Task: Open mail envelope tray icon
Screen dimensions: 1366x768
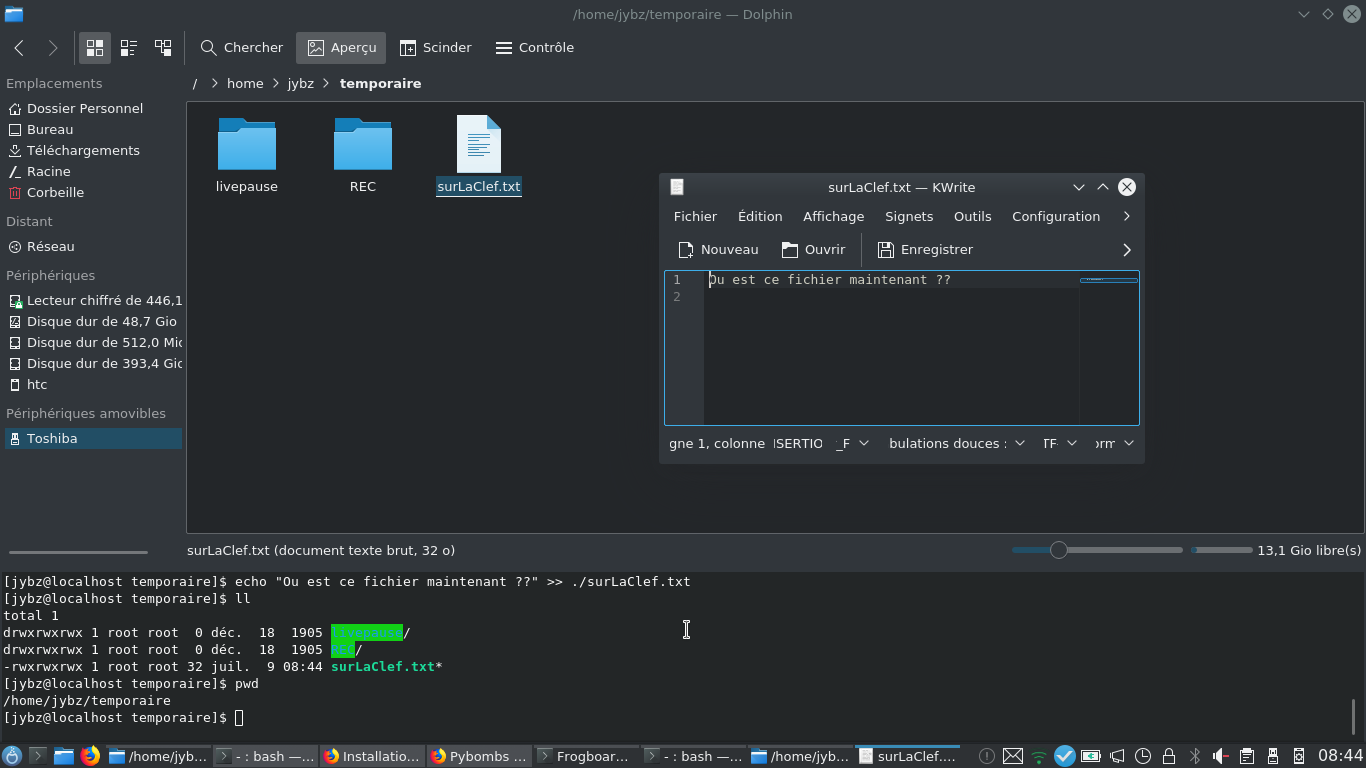Action: [1013, 756]
